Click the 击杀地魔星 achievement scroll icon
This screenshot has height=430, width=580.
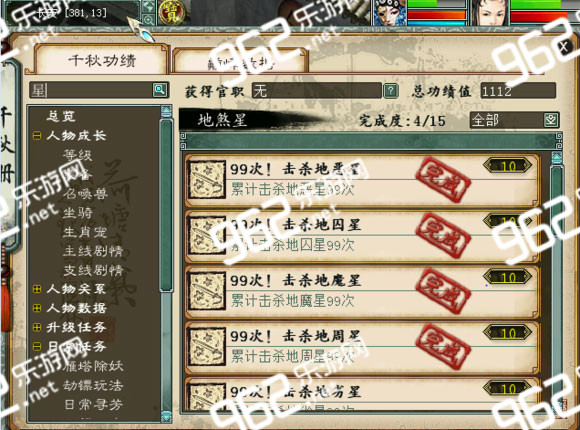point(206,291)
